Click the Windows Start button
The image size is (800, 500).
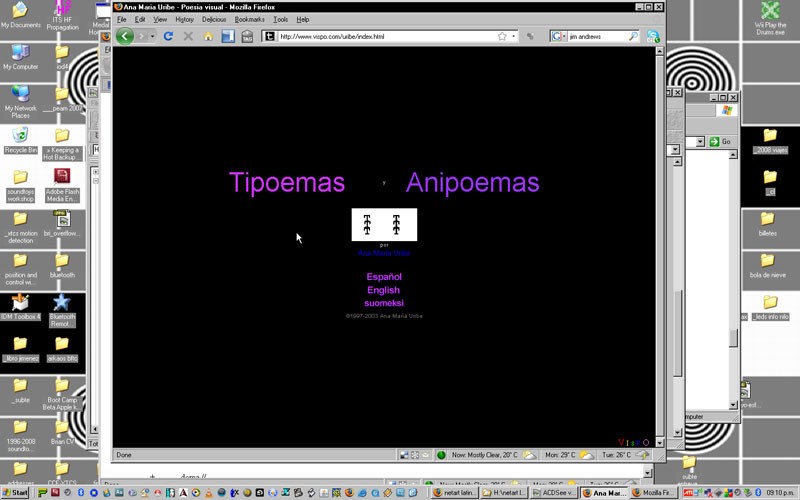point(19,492)
